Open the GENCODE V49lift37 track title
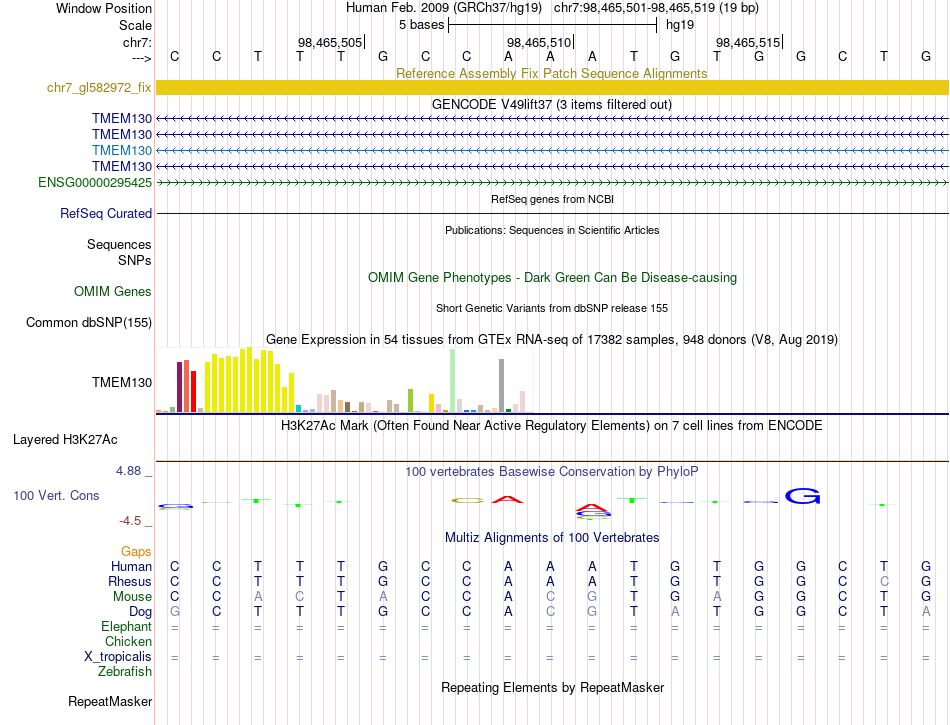 coord(551,105)
